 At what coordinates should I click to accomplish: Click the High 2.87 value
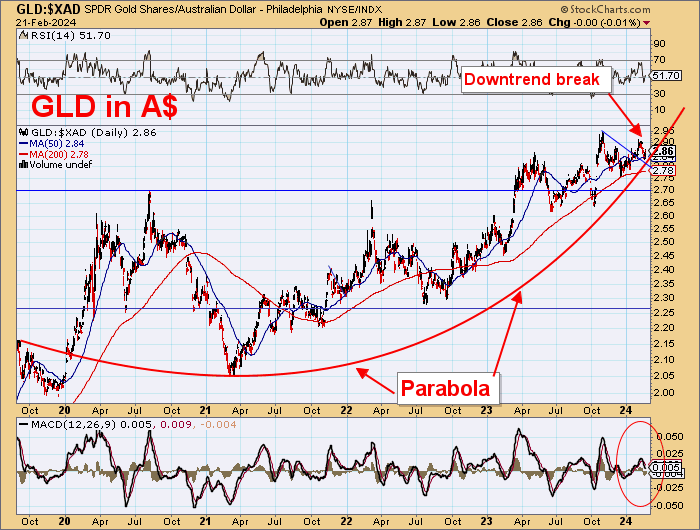click(402, 22)
